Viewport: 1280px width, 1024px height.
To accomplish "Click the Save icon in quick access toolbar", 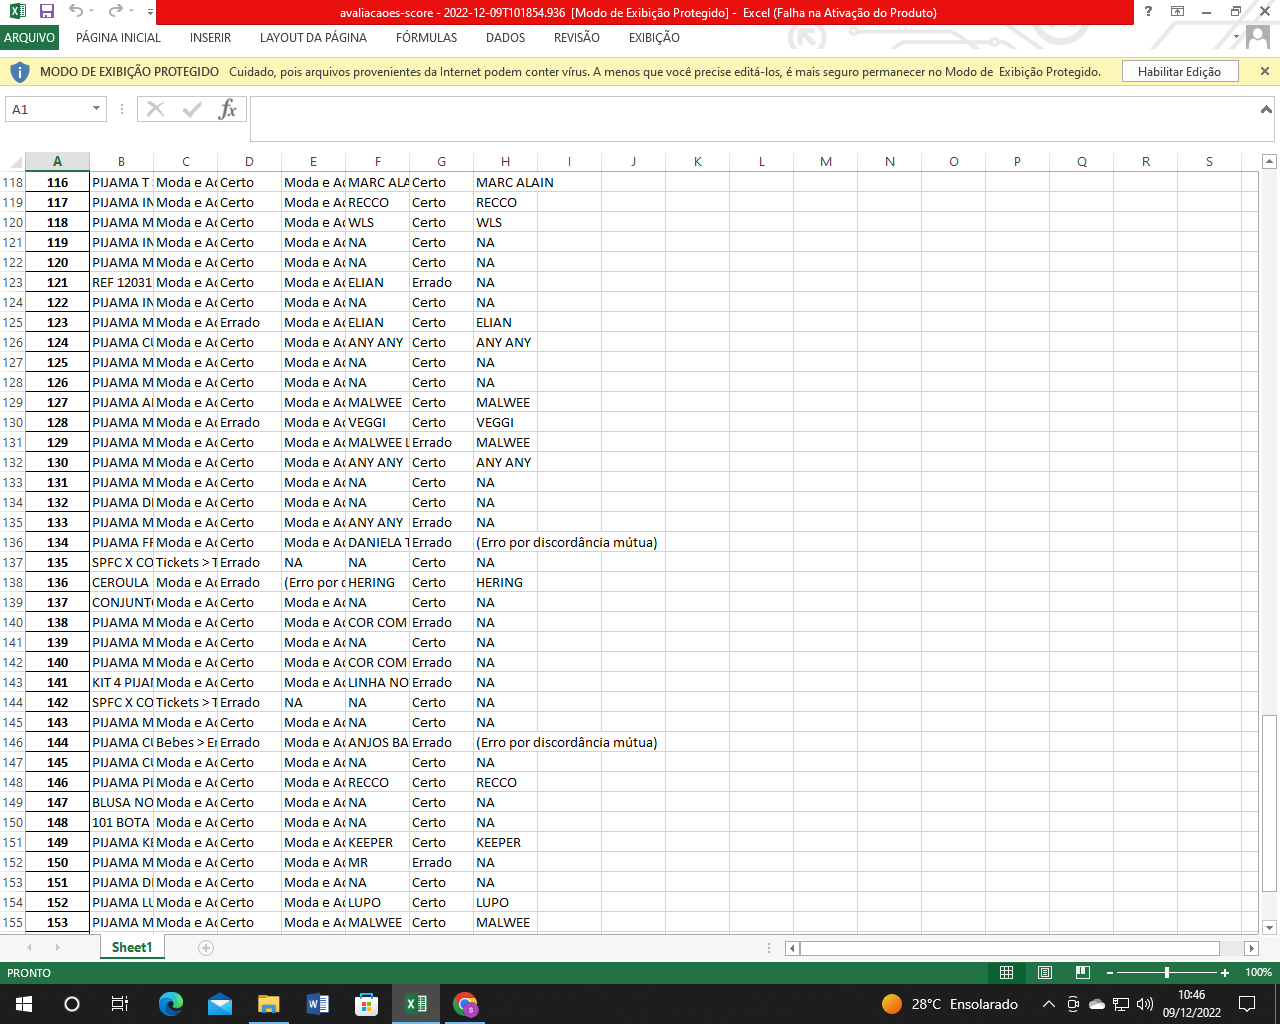I will tap(46, 12).
